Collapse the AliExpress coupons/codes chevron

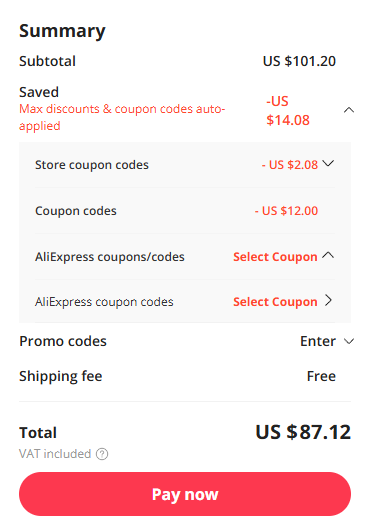pos(328,255)
